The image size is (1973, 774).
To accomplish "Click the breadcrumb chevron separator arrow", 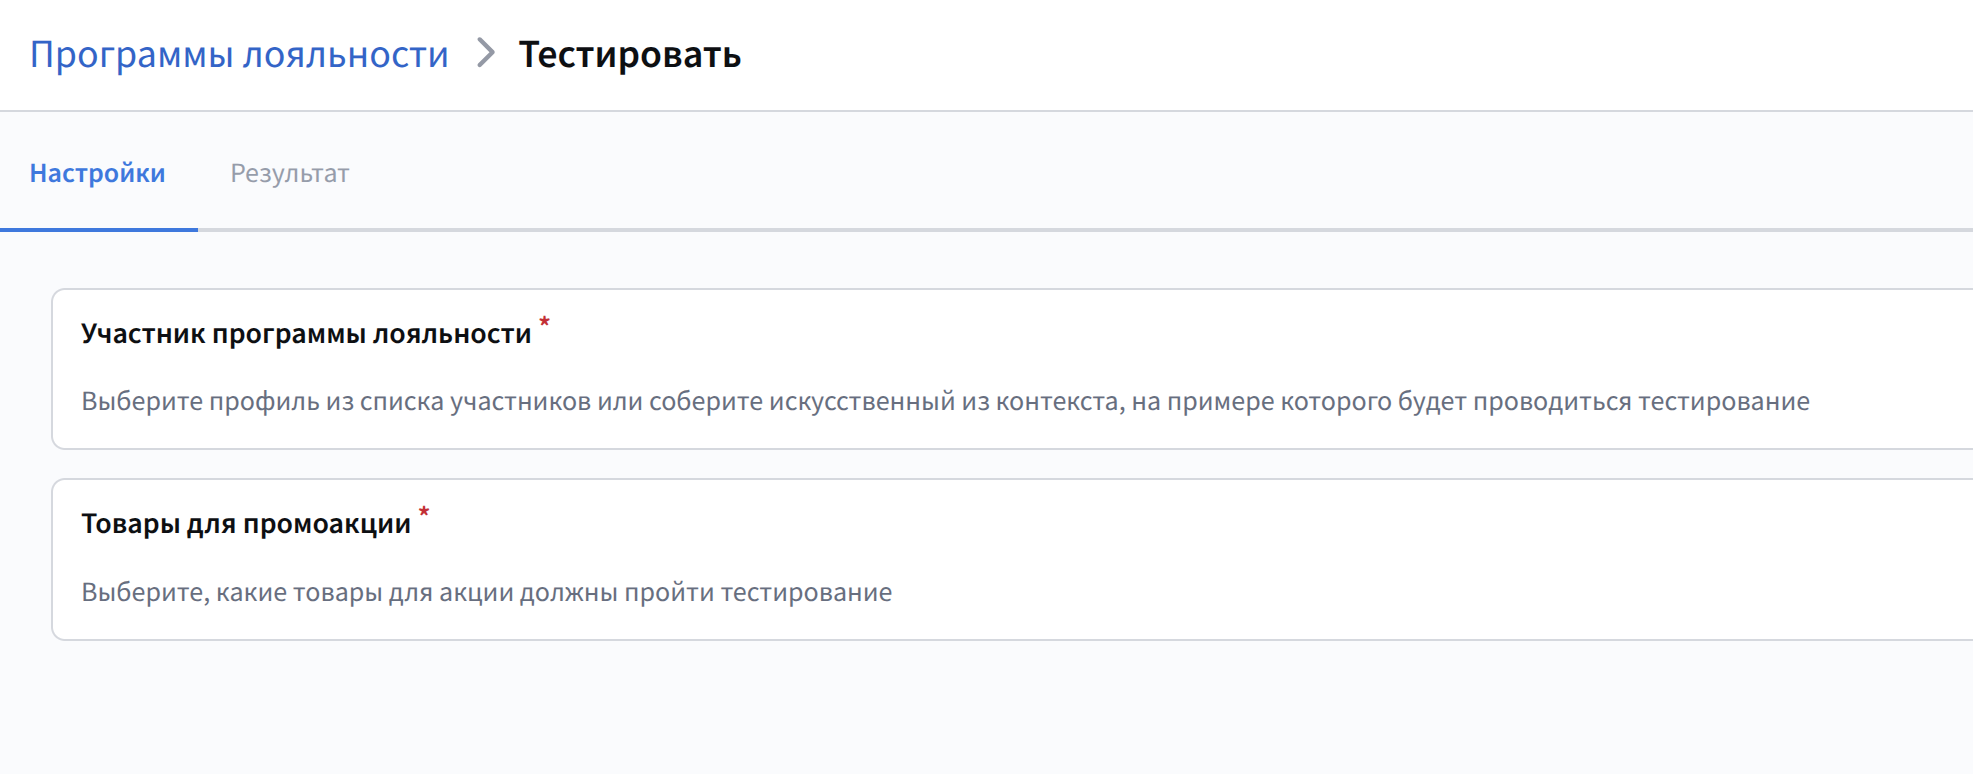I will click(486, 53).
